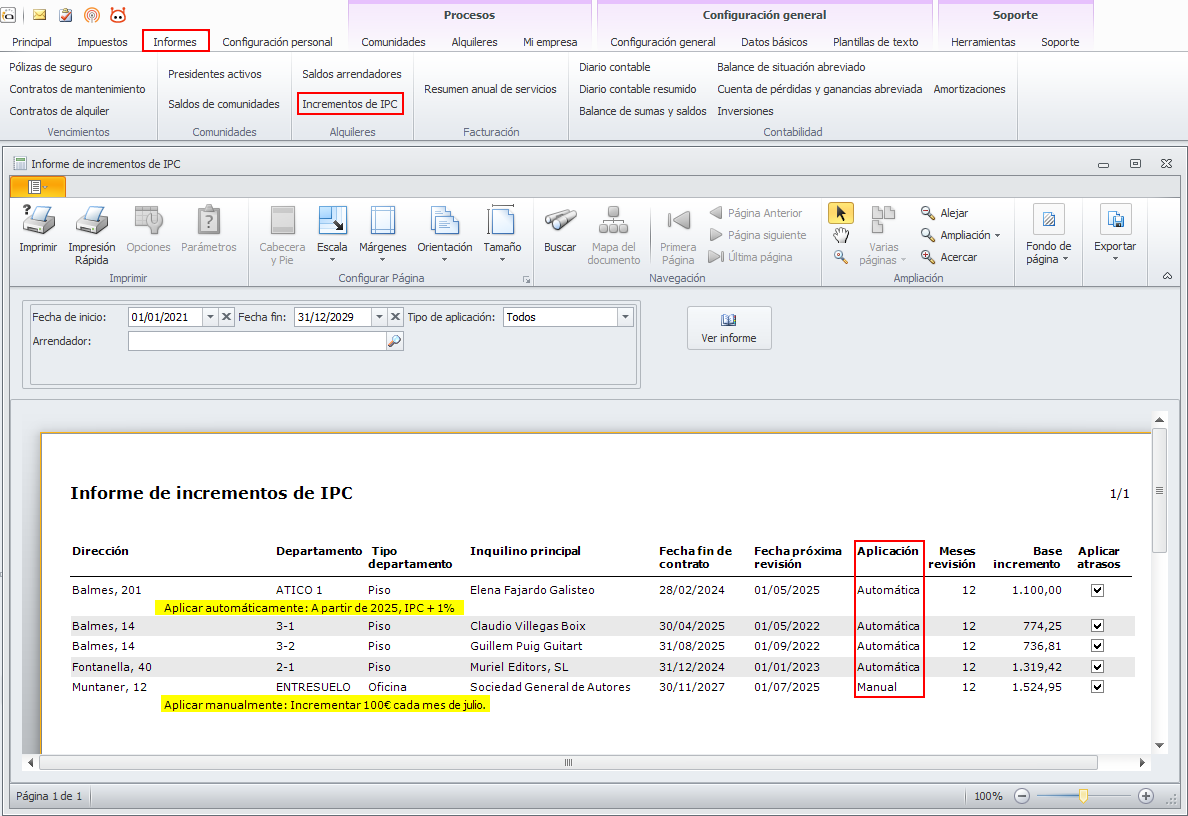Expand the Tipo de aplicación dropdown
1188x816 pixels.
pyautogui.click(x=625, y=317)
